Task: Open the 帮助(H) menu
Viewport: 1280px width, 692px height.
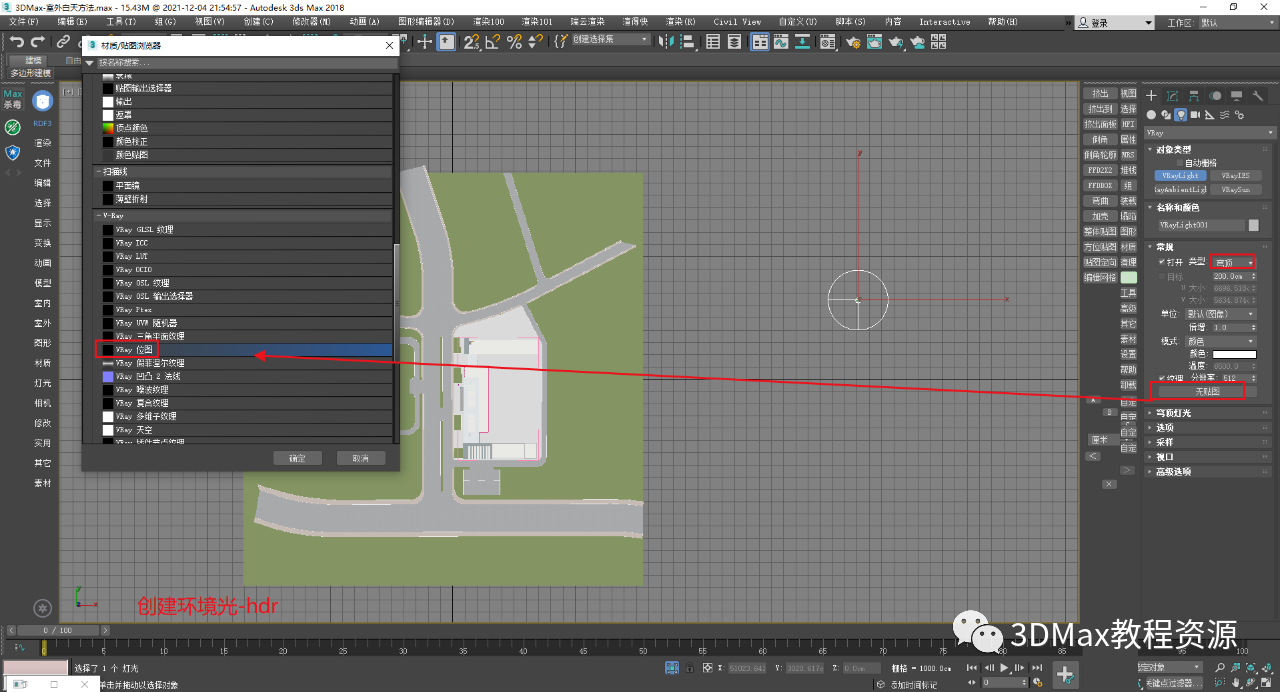Action: (1003, 22)
